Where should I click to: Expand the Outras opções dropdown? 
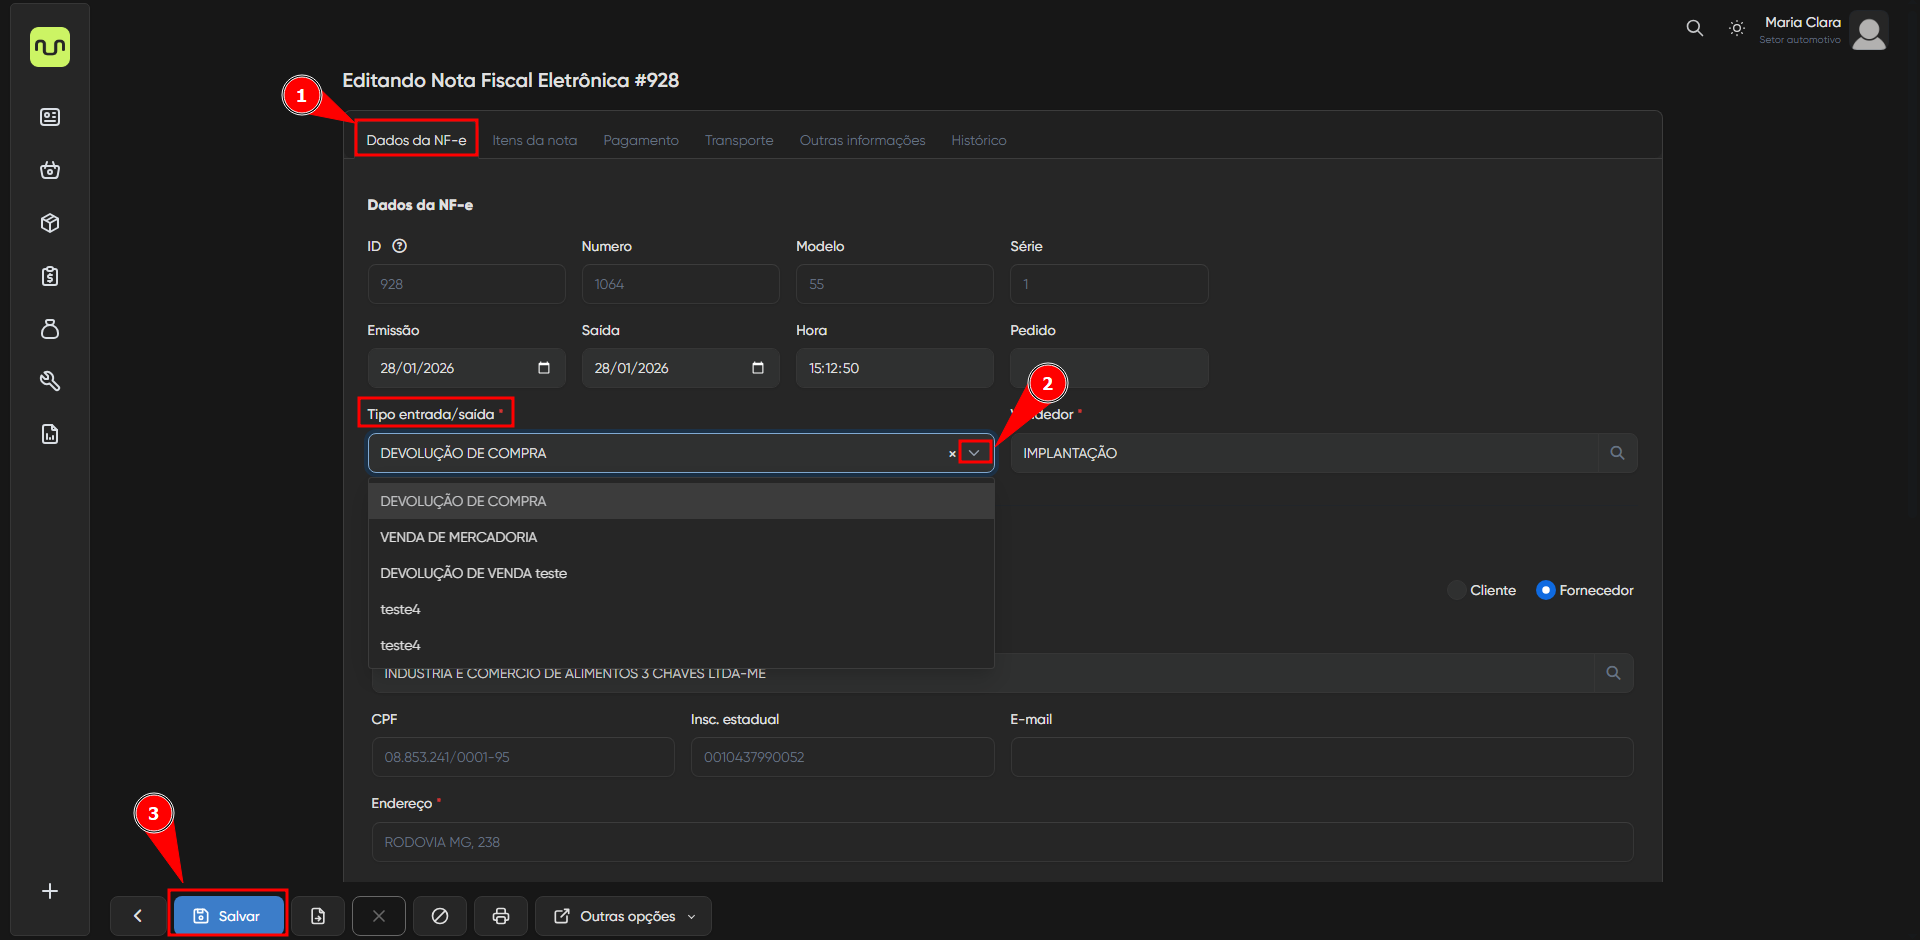coord(624,916)
